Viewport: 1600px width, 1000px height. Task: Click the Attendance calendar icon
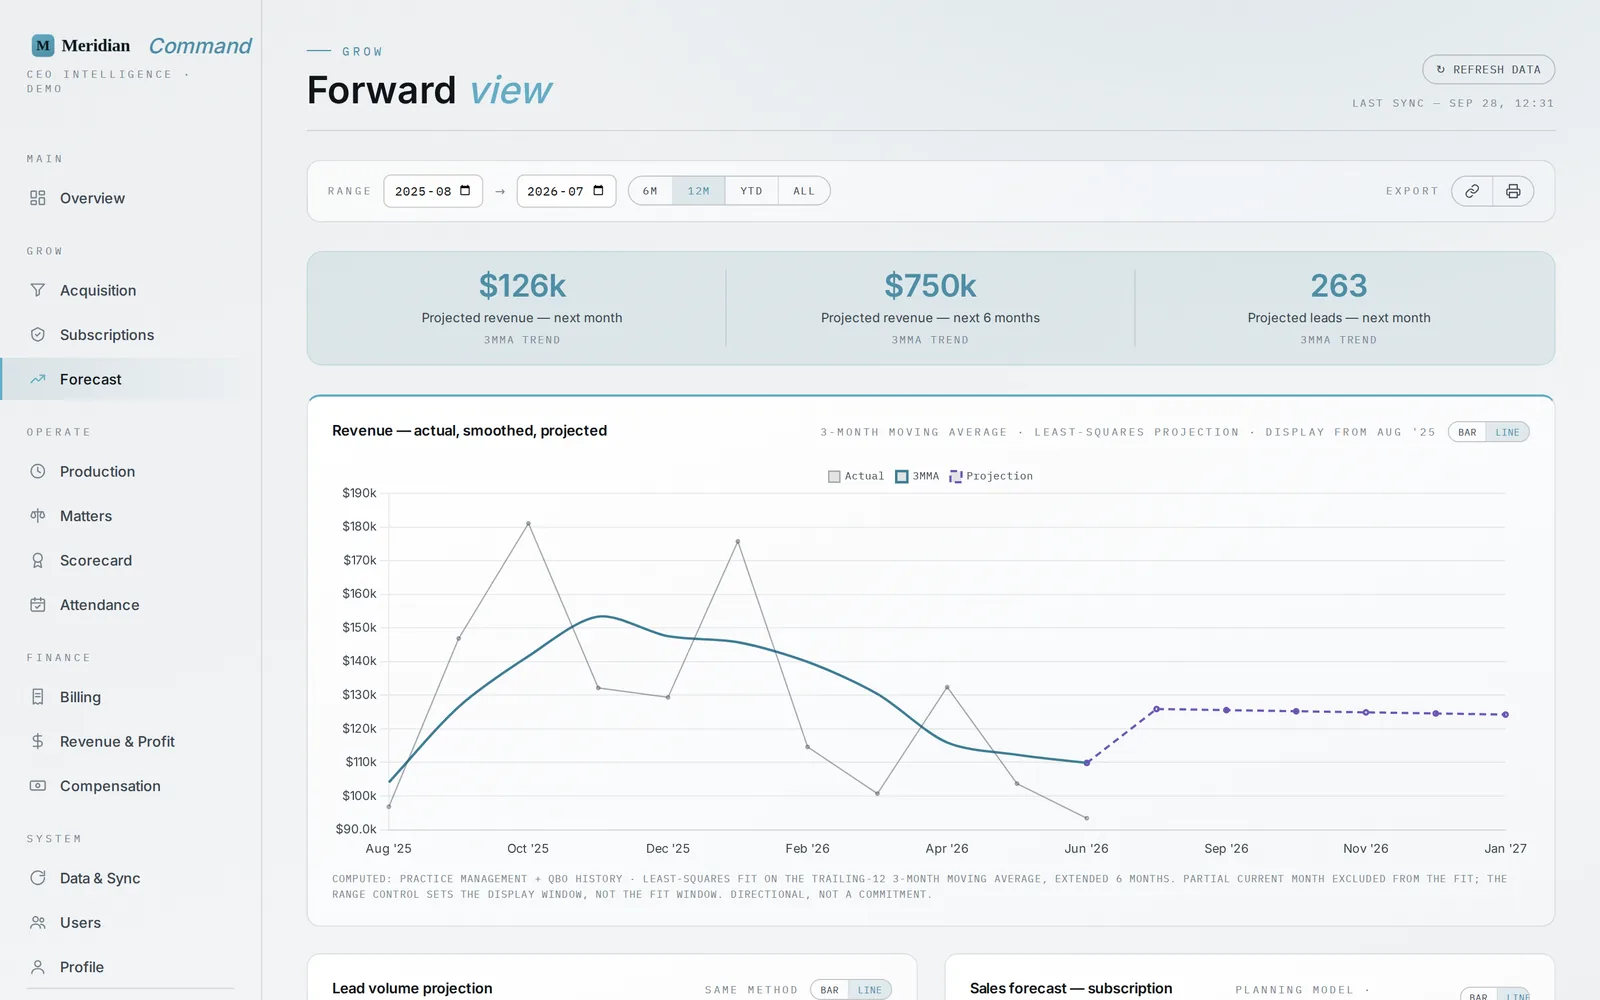[38, 605]
